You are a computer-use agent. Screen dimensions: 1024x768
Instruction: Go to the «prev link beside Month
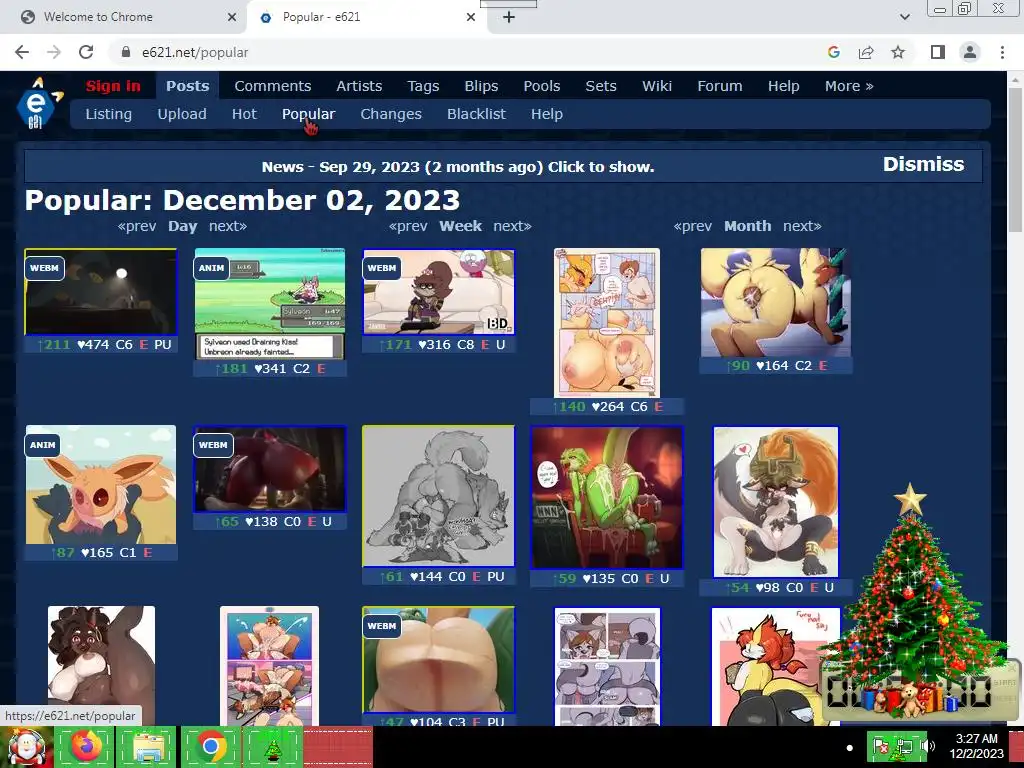coord(692,226)
